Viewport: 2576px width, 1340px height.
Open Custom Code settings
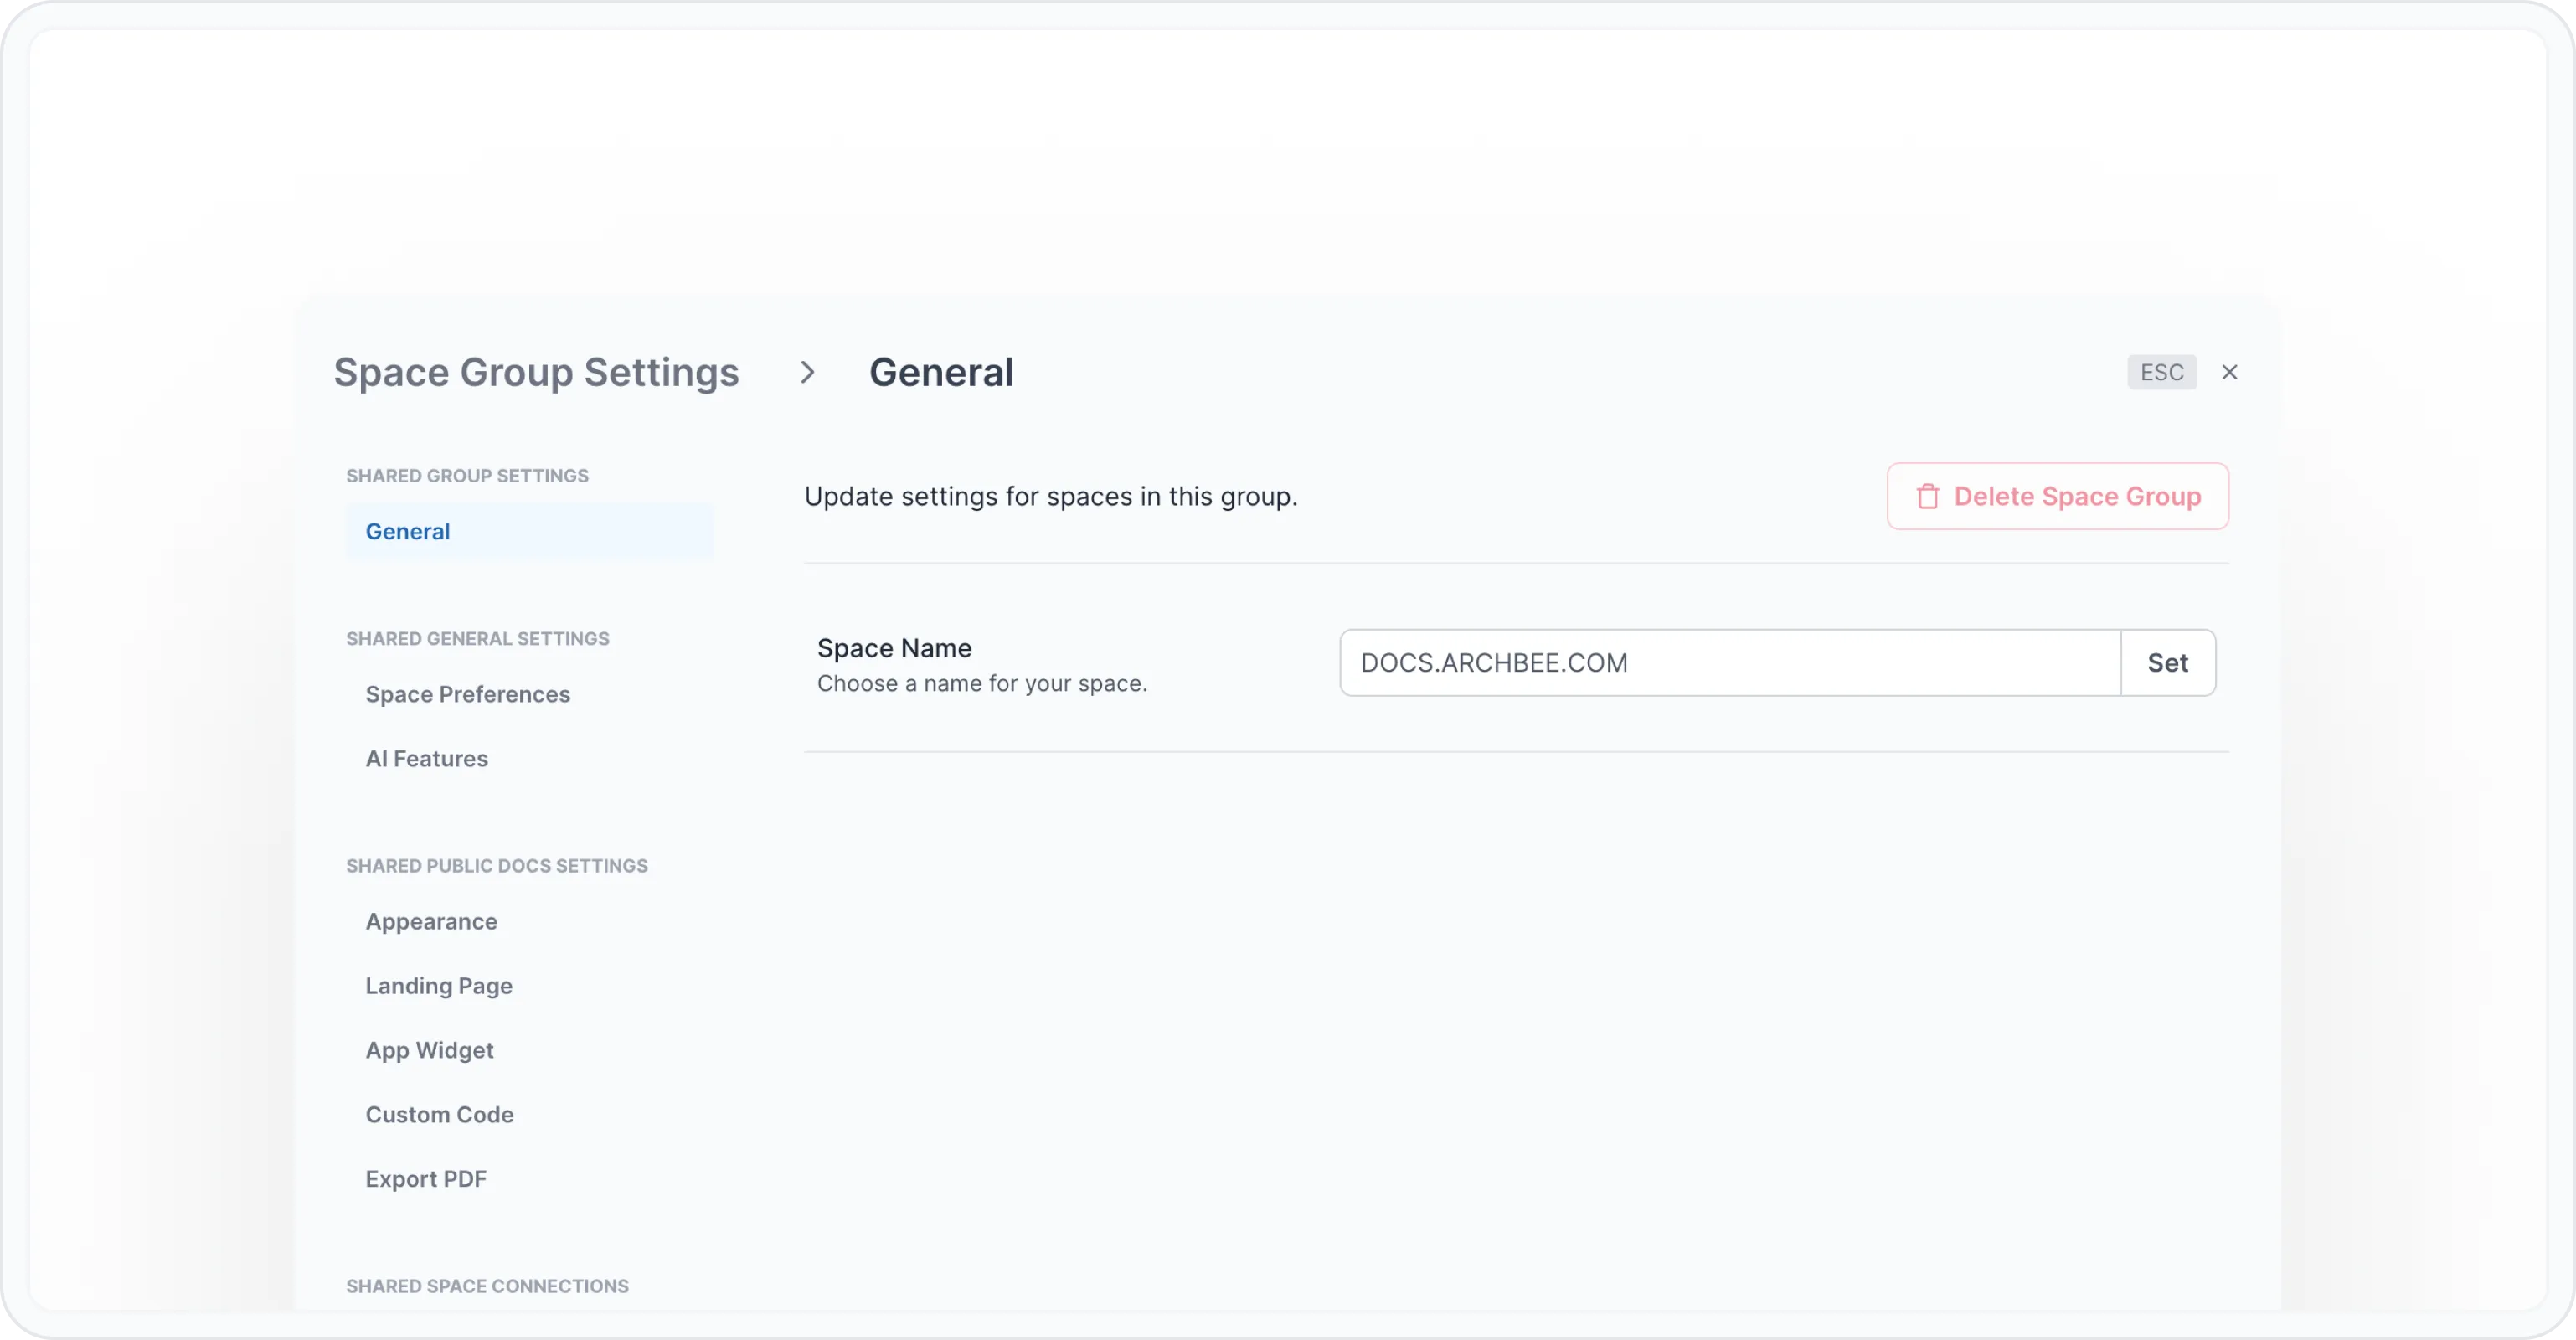coord(439,1114)
